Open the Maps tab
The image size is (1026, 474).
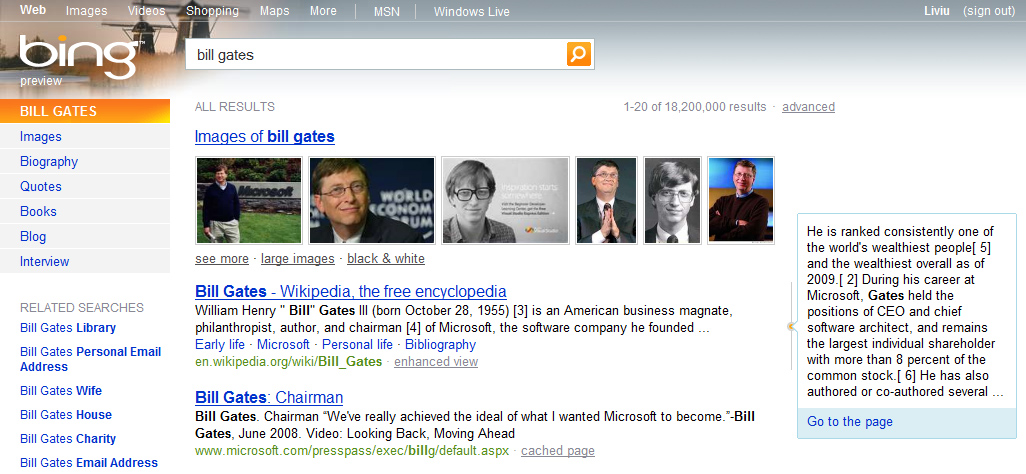274,11
